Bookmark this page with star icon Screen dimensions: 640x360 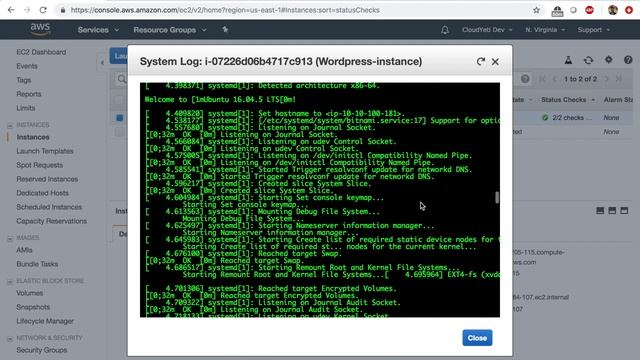(x=536, y=10)
